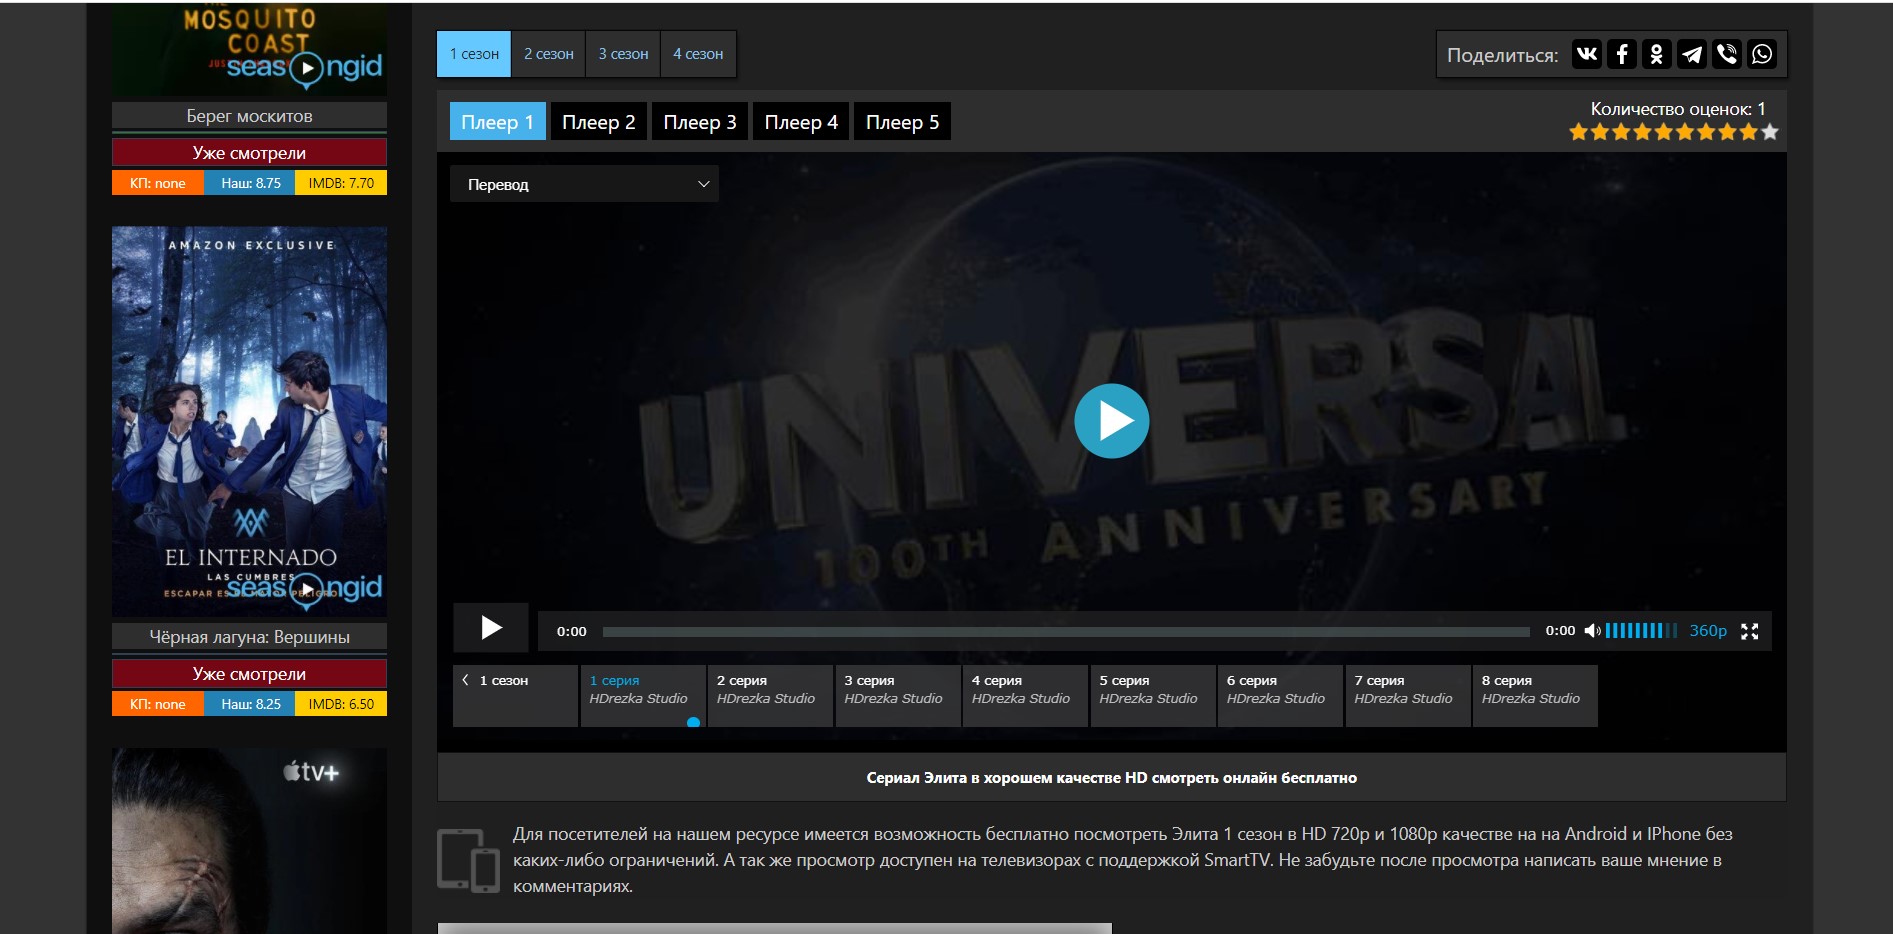Play 8 серия from the episode list
This screenshot has height=934, width=1893.
point(1535,695)
